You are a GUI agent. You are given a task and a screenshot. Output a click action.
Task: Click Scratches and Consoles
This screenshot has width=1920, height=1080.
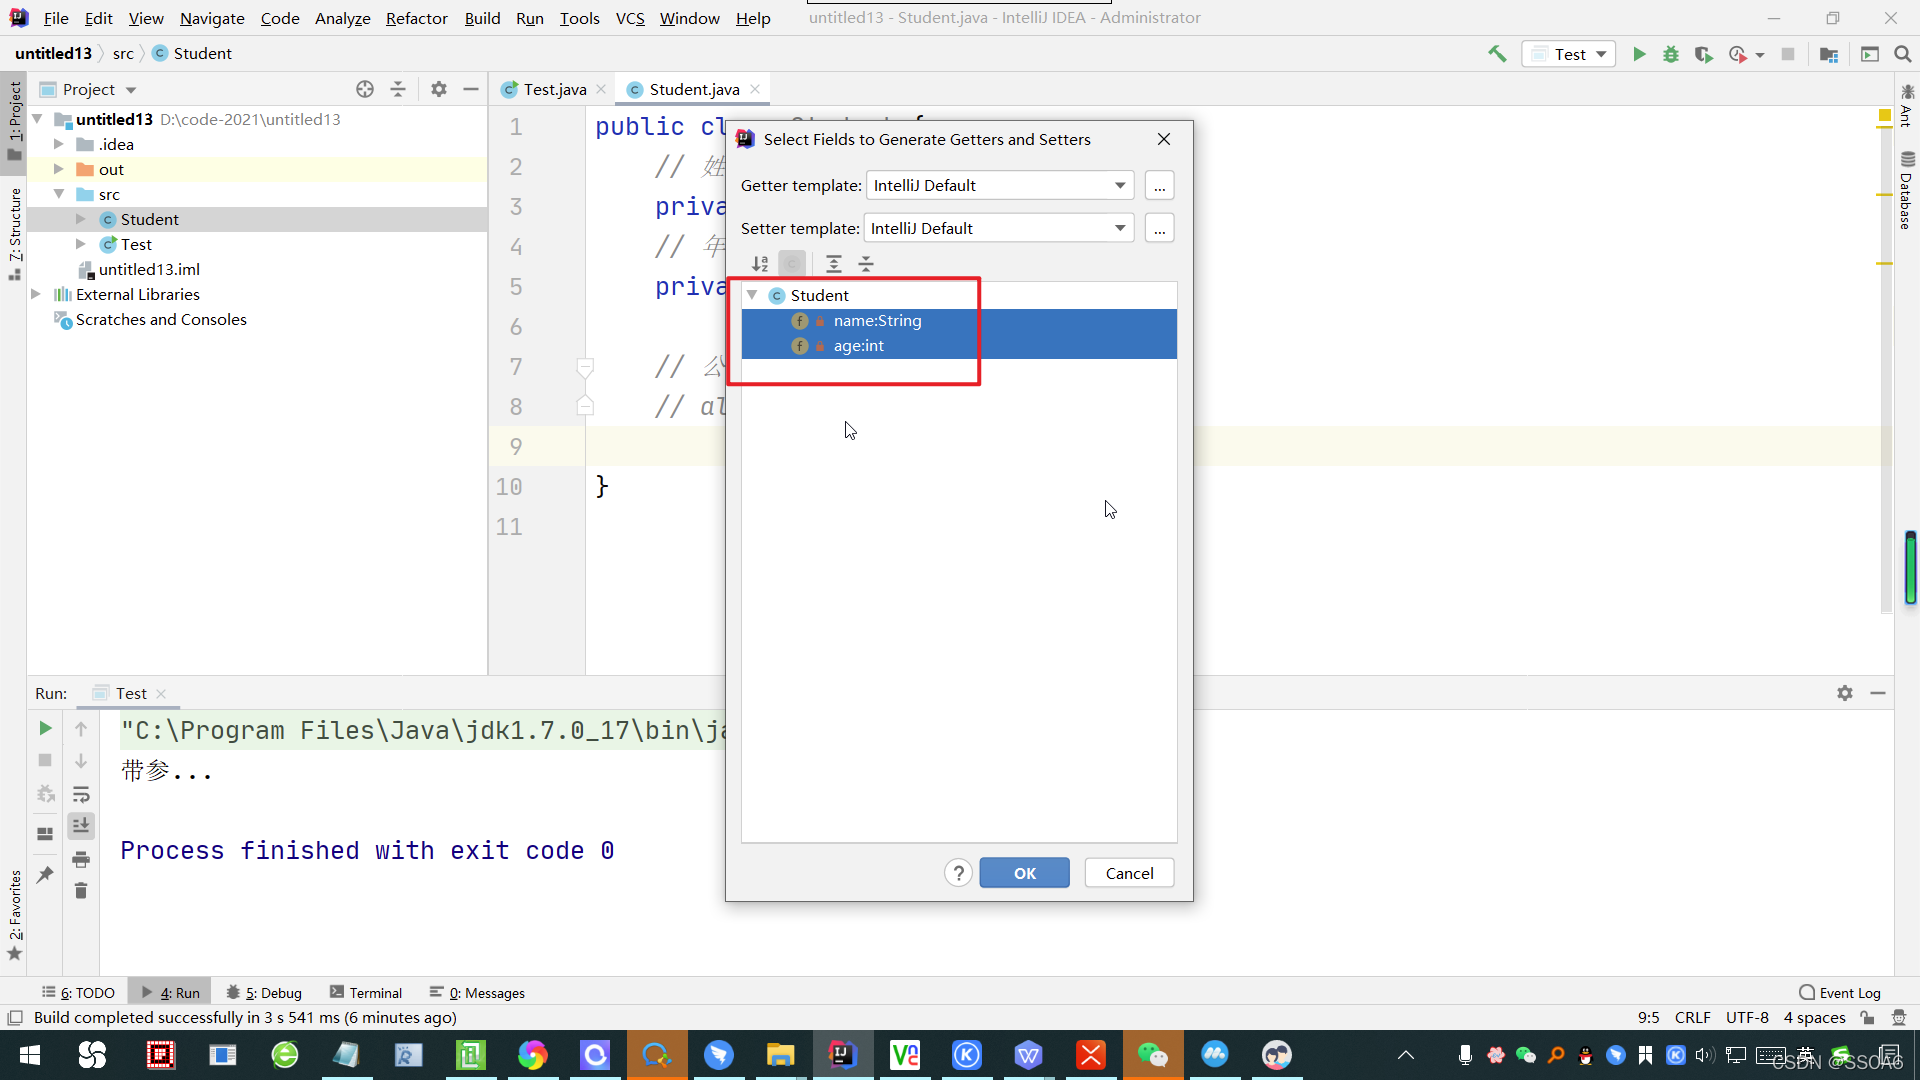click(x=161, y=319)
